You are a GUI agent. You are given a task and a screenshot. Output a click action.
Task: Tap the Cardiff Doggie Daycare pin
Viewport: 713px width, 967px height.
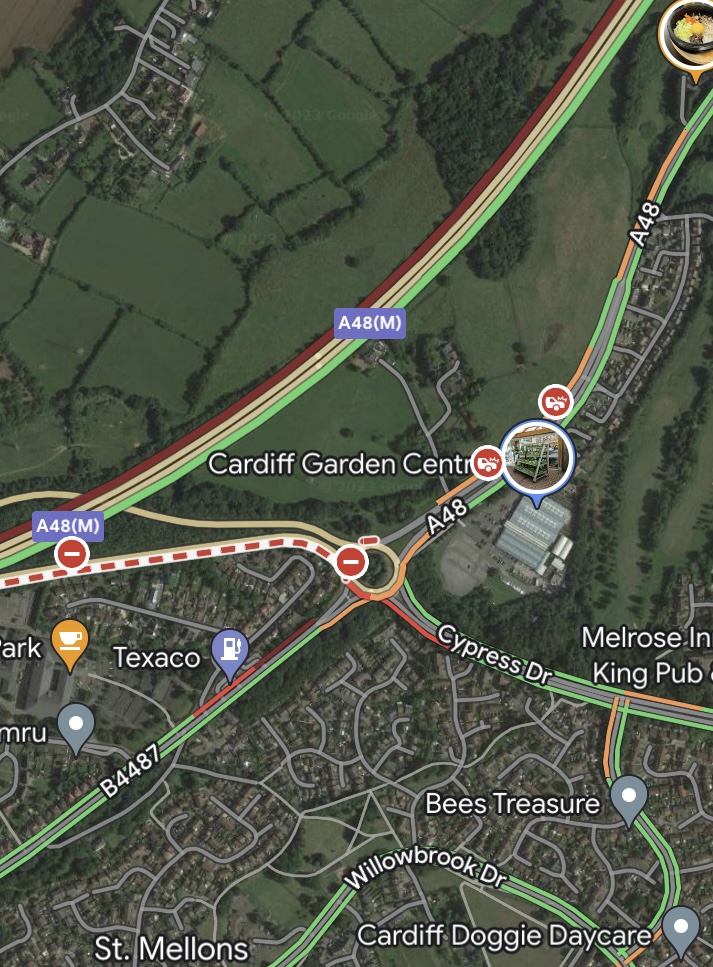tap(681, 931)
